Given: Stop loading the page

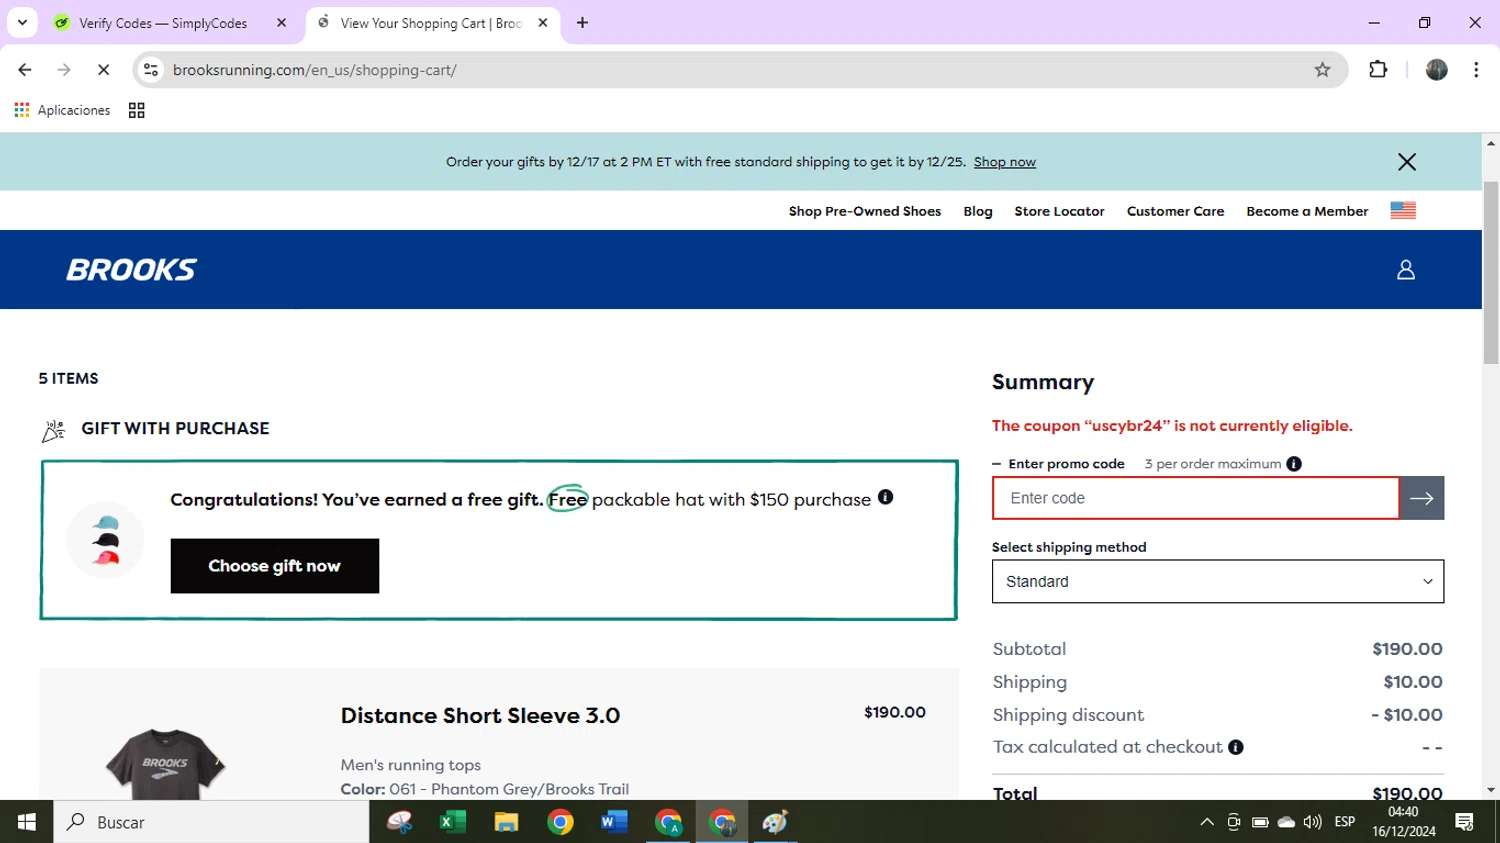Looking at the screenshot, I should click(103, 70).
